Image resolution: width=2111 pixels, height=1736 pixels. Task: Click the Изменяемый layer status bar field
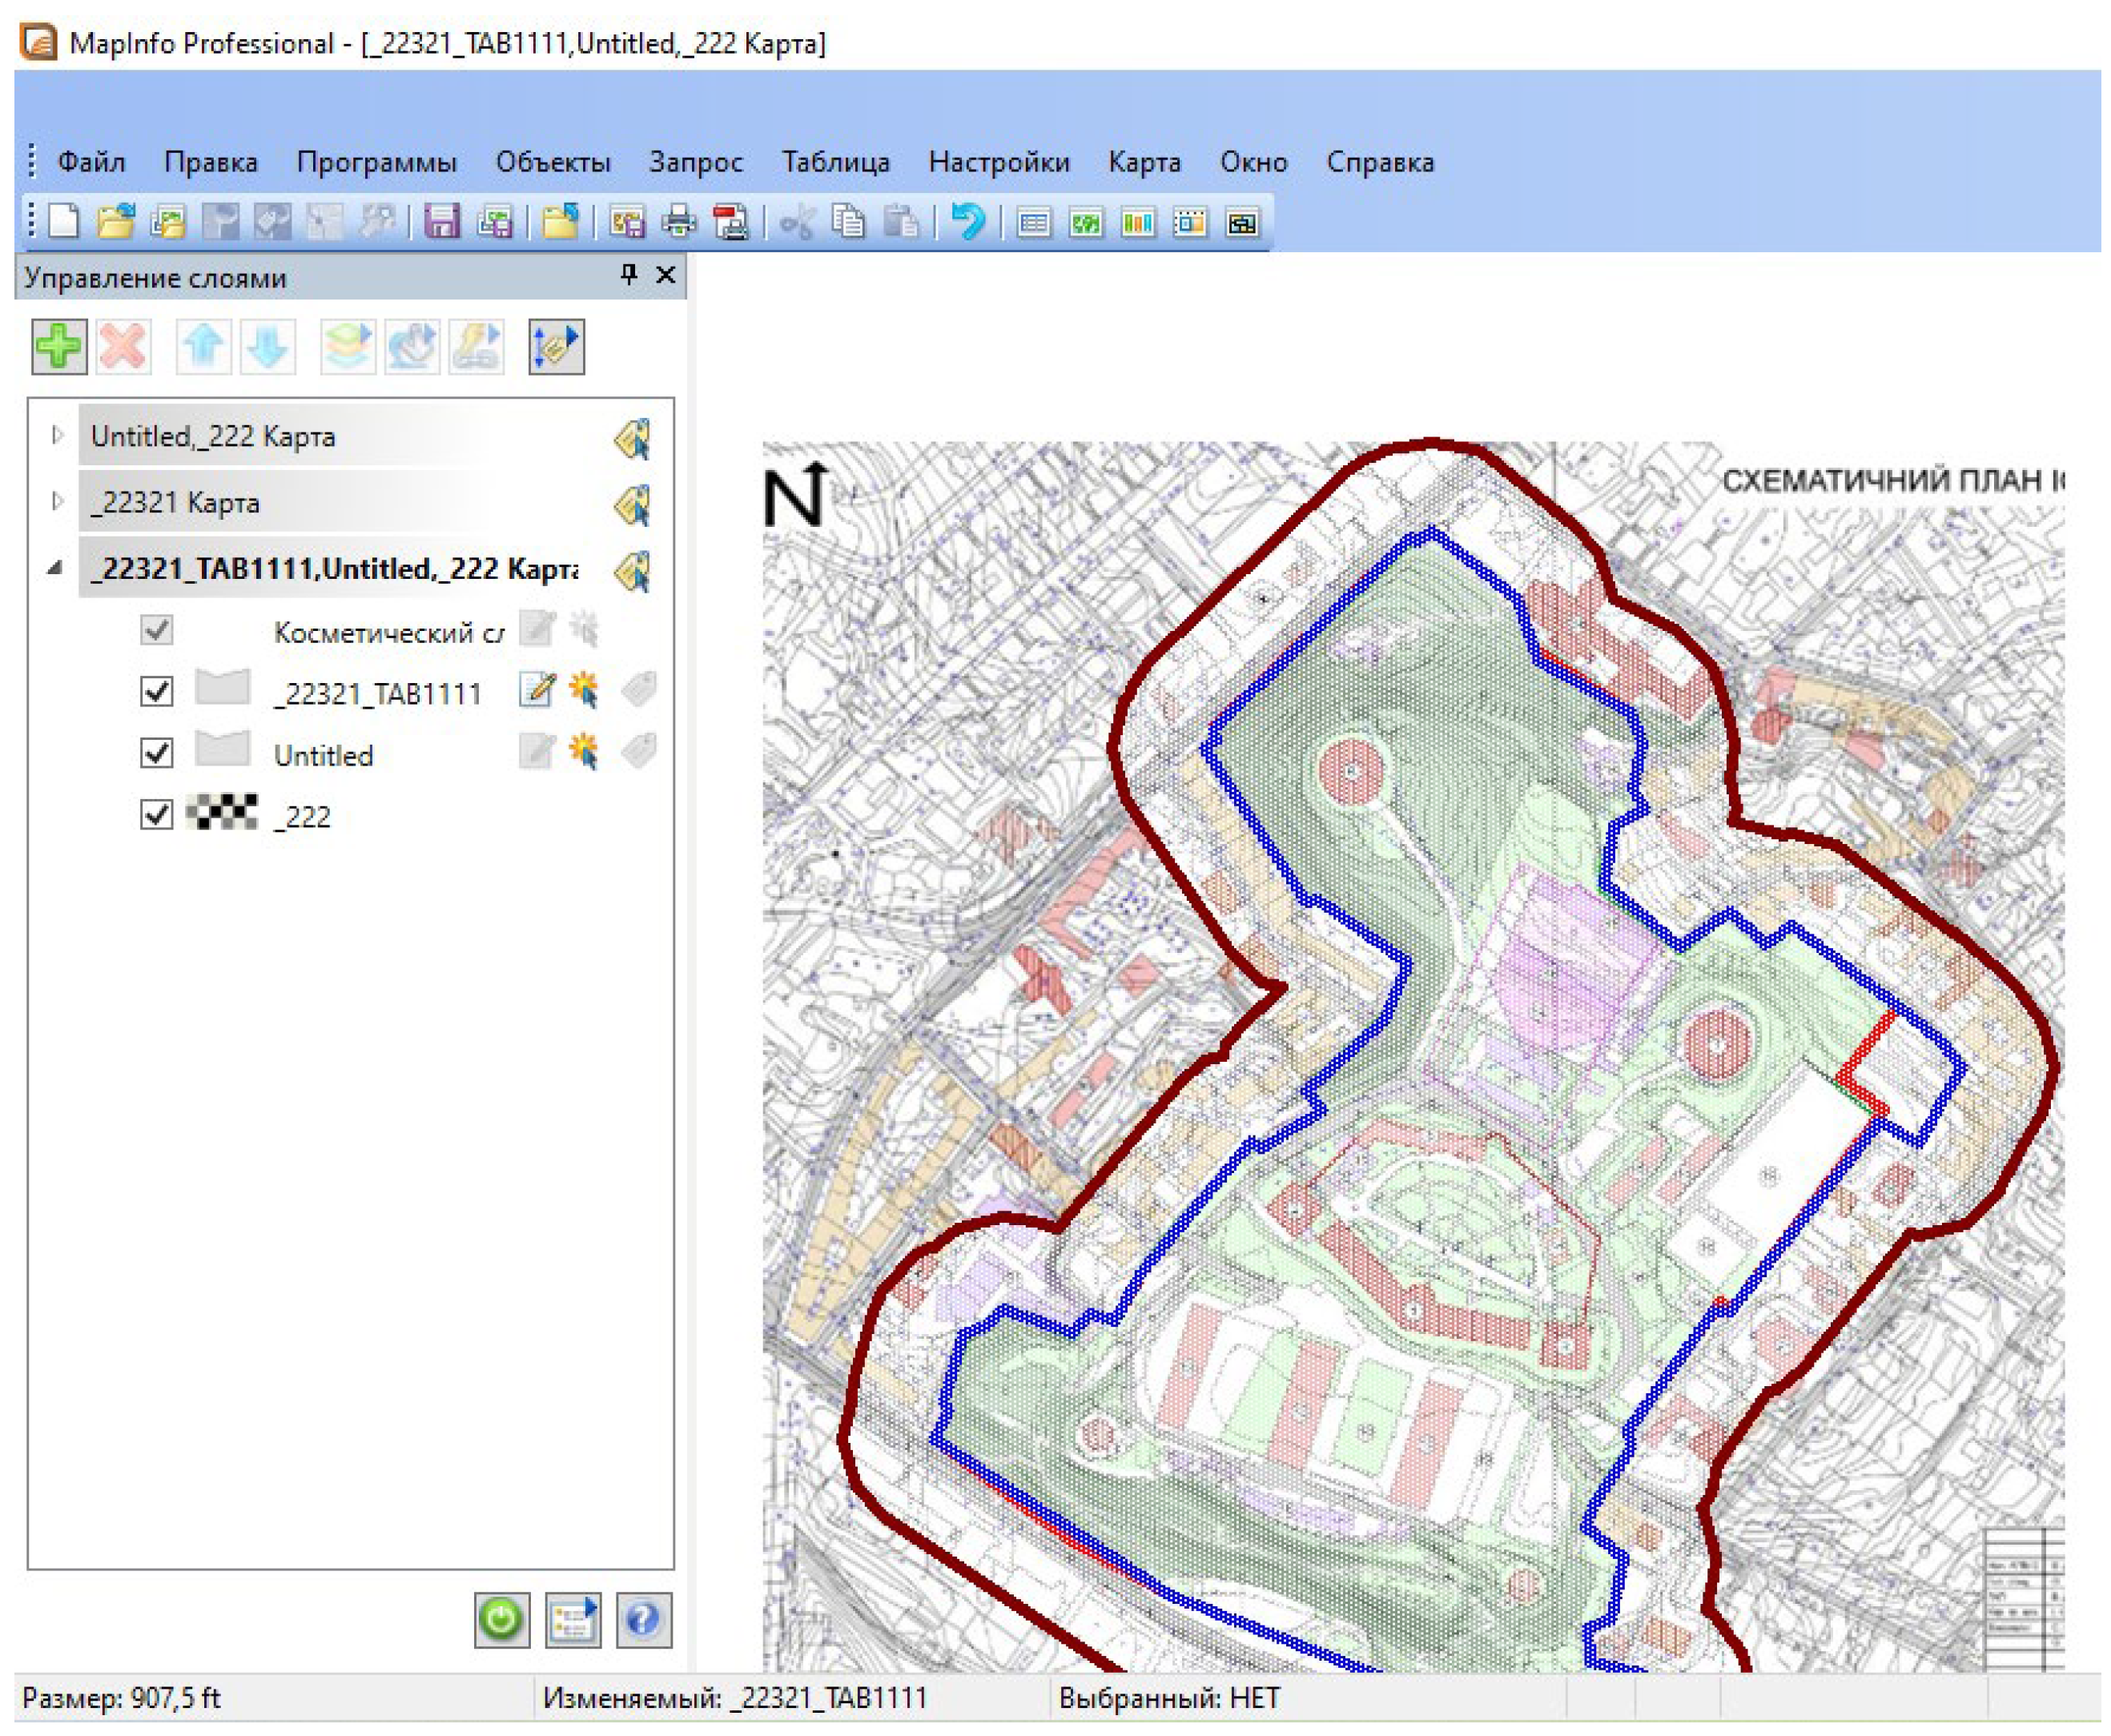(x=735, y=1698)
